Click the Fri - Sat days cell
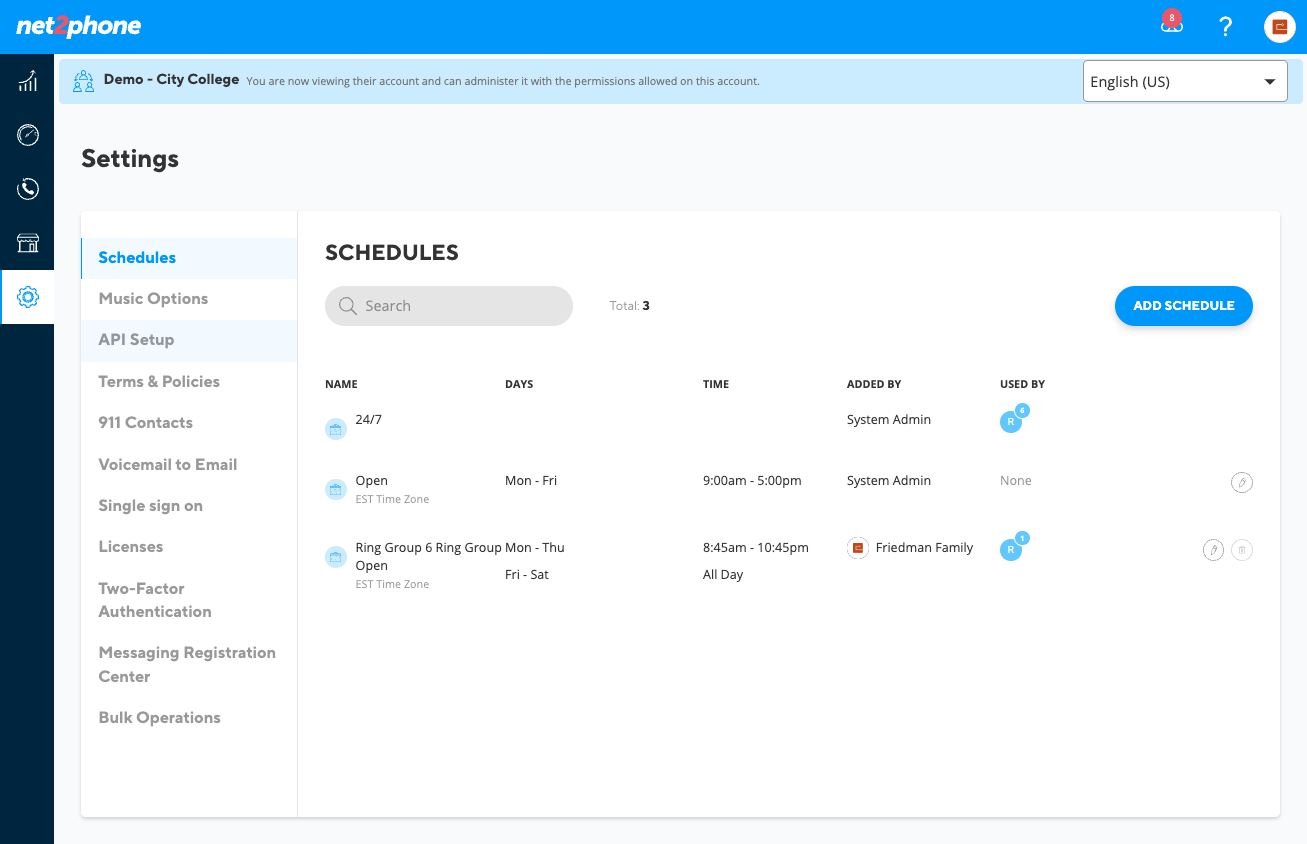This screenshot has height=844, width=1307. pos(527,575)
